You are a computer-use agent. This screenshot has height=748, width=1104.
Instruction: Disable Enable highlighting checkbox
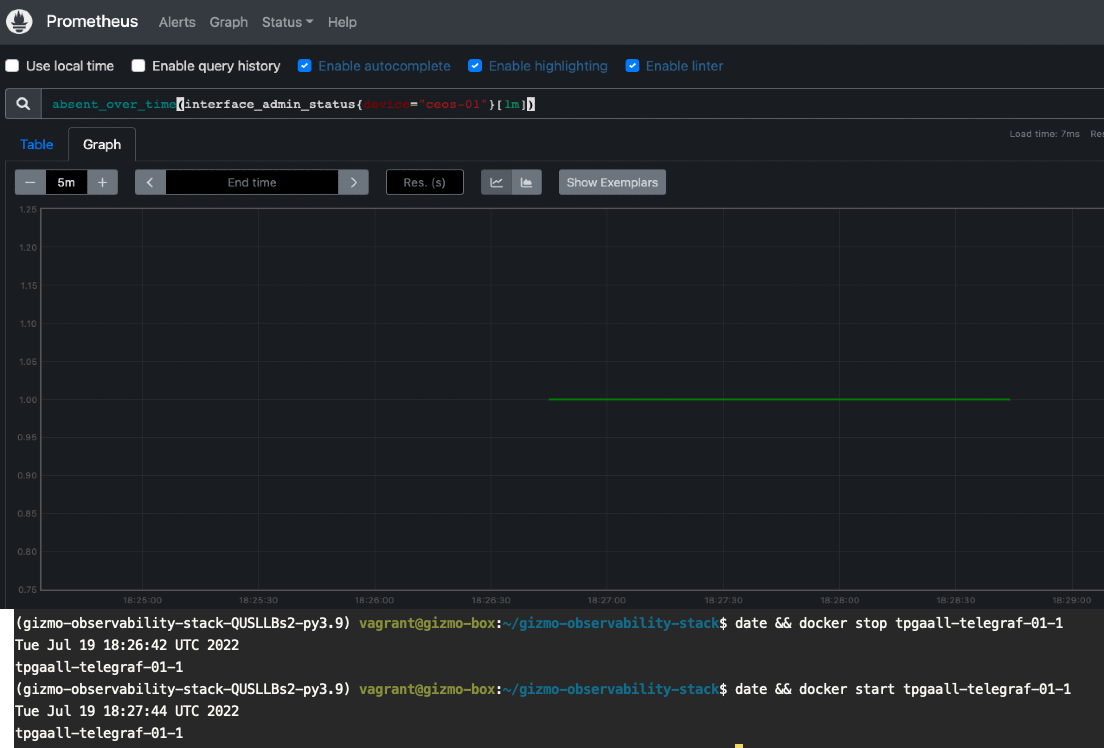(x=475, y=66)
